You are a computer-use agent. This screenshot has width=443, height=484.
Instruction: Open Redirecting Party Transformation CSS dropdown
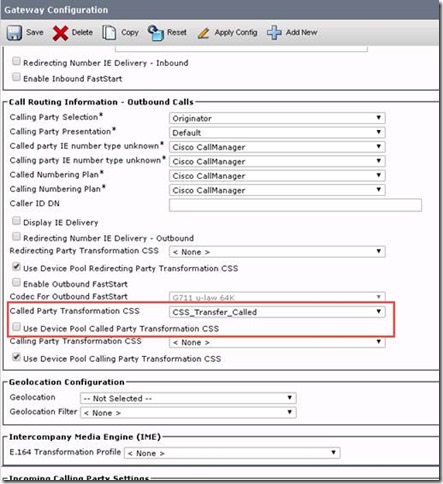coord(277,252)
